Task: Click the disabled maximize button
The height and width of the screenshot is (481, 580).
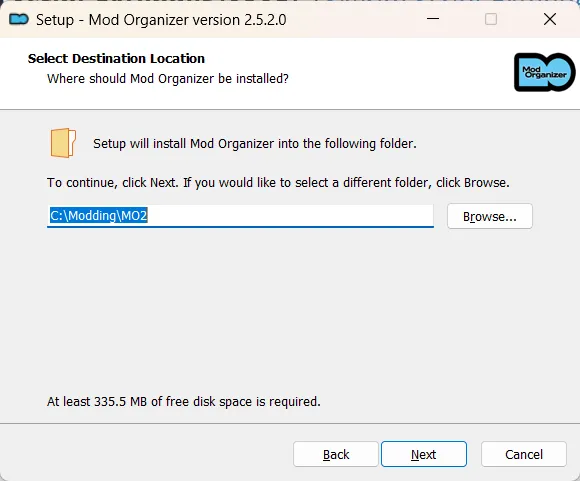Action: 491,19
